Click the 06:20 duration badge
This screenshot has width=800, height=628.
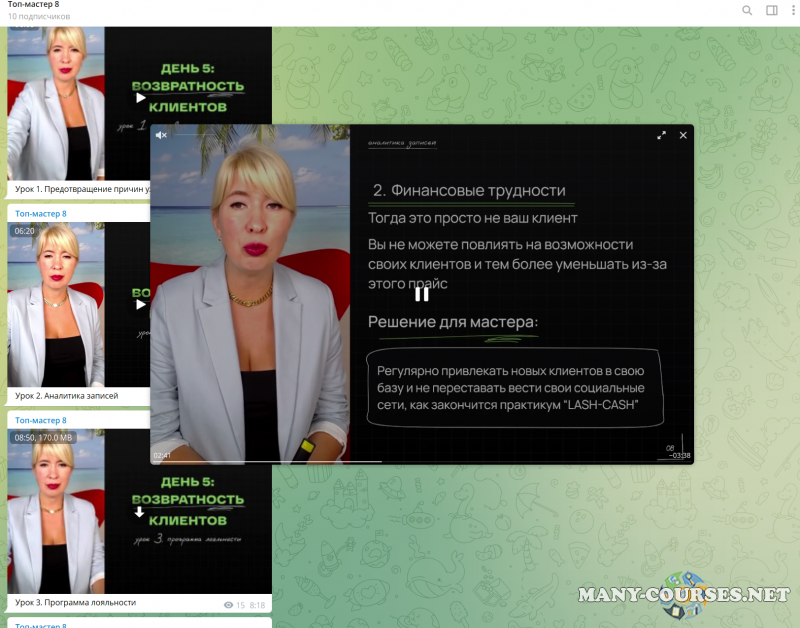click(x=23, y=231)
